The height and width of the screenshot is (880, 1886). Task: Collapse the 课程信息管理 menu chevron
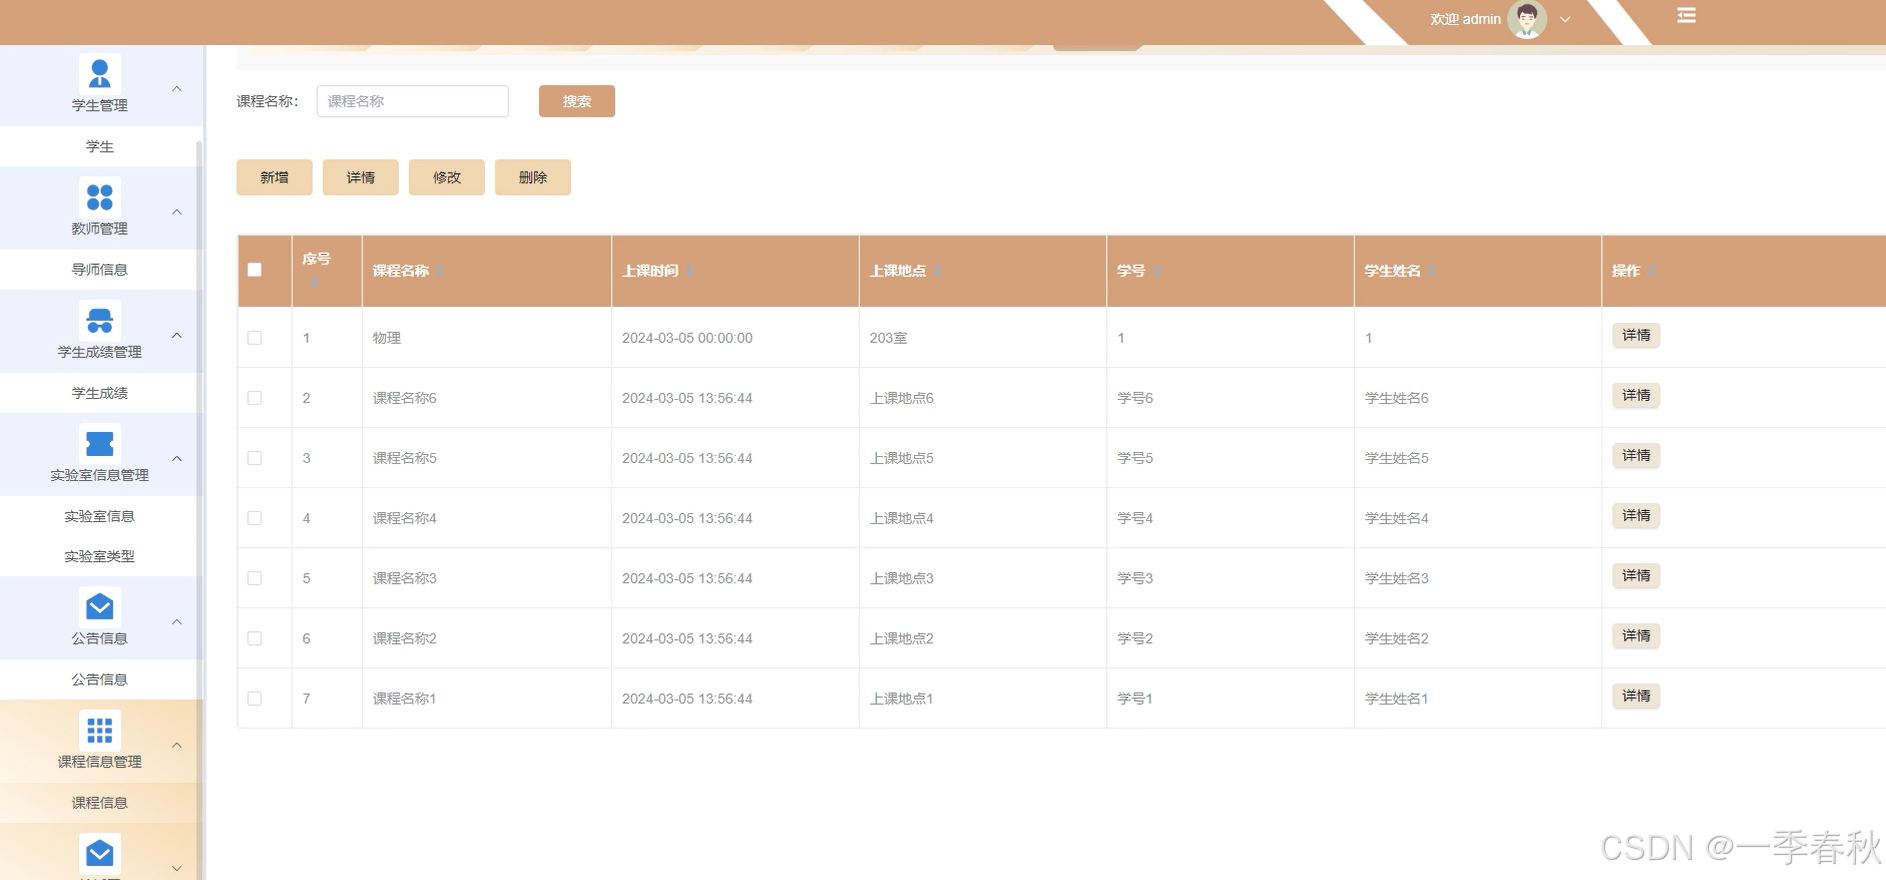tap(177, 745)
